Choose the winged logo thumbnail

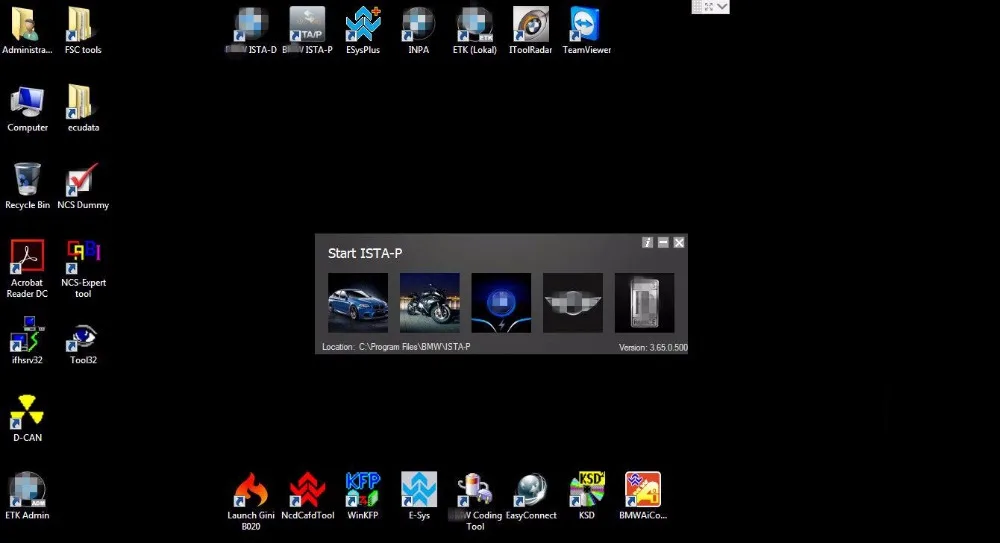click(573, 302)
